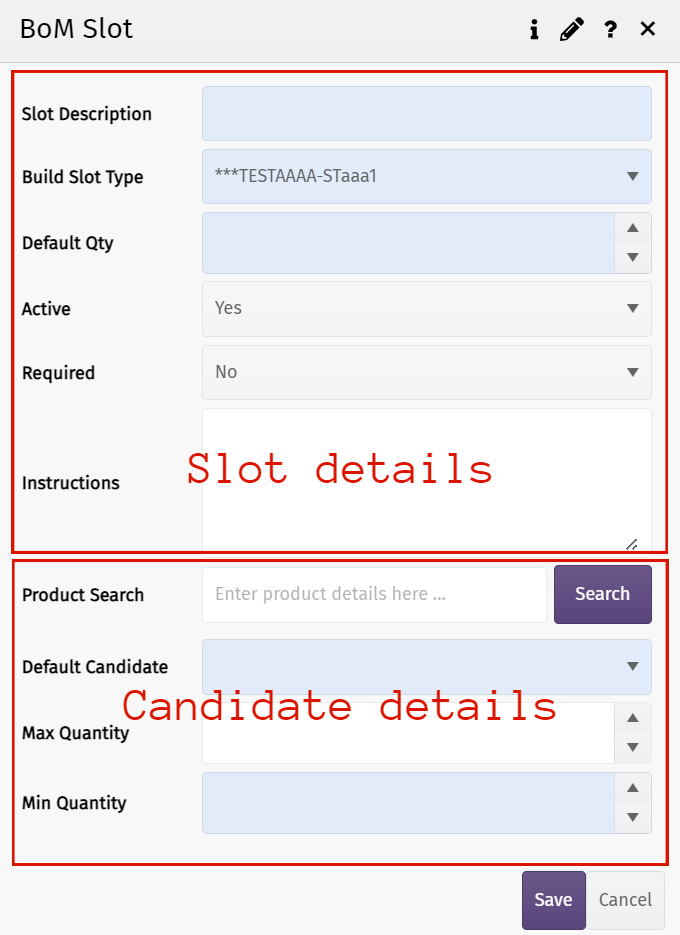Expand the Default Candidate dropdown
This screenshot has width=680, height=935.
(x=427, y=667)
